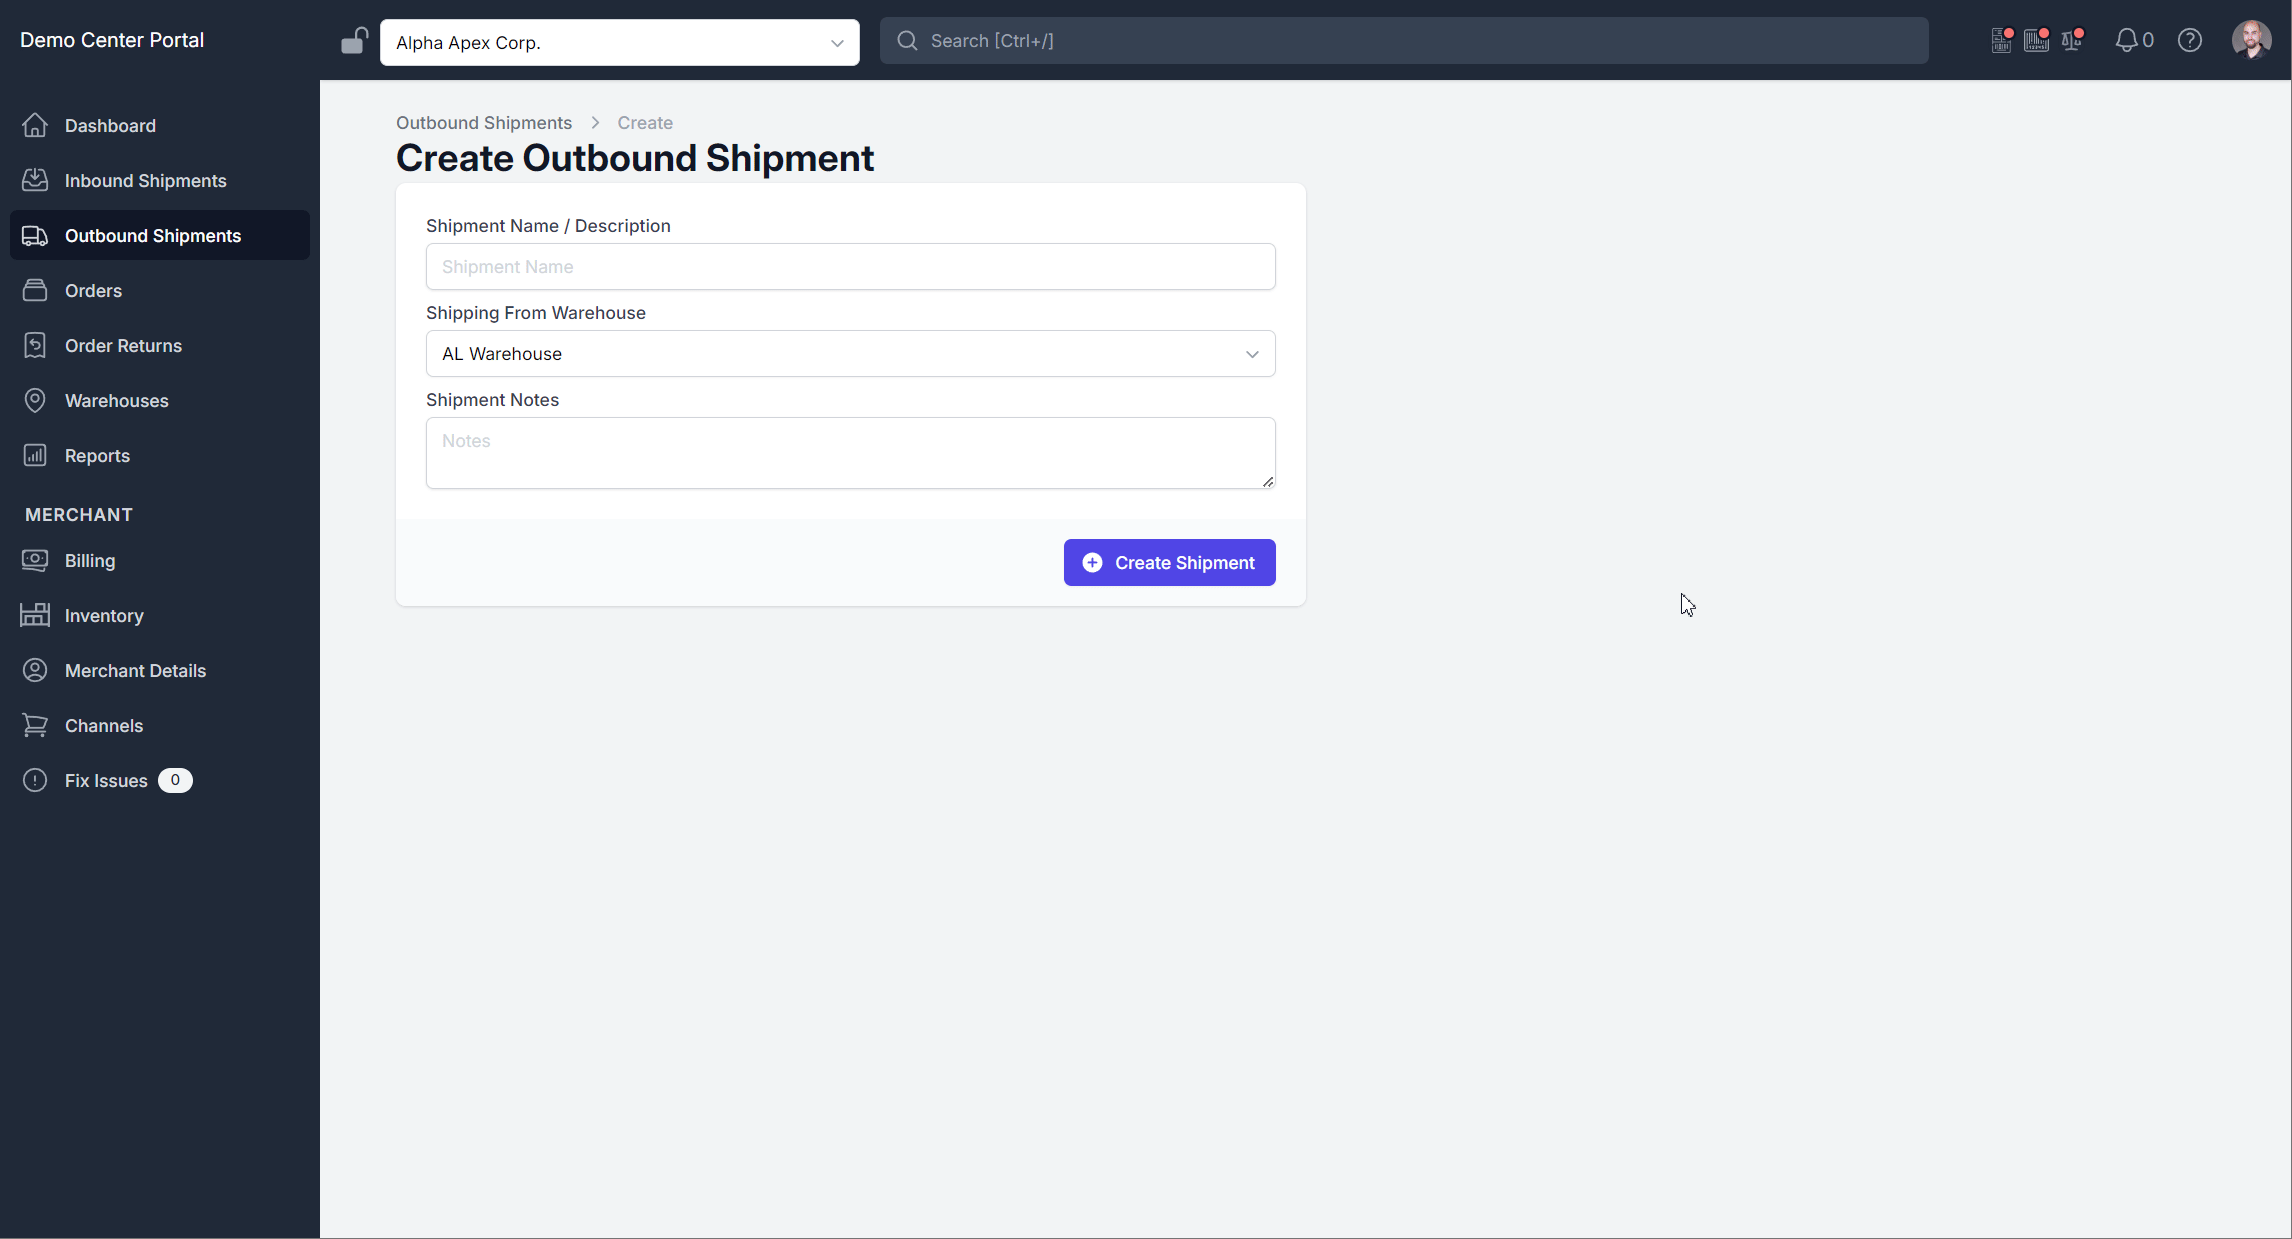
Task: Click the Fix Issues exclamation icon
Action: (35, 780)
